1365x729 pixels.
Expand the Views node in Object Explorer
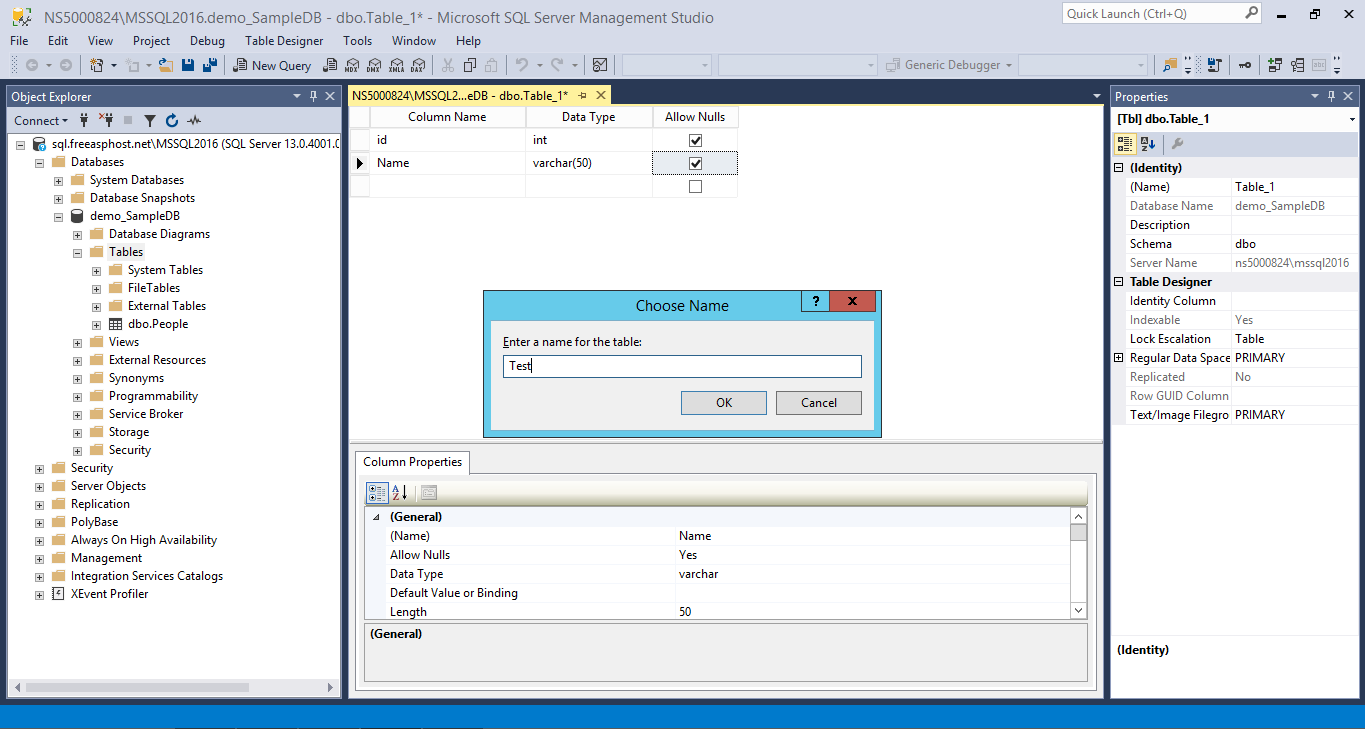click(x=77, y=341)
